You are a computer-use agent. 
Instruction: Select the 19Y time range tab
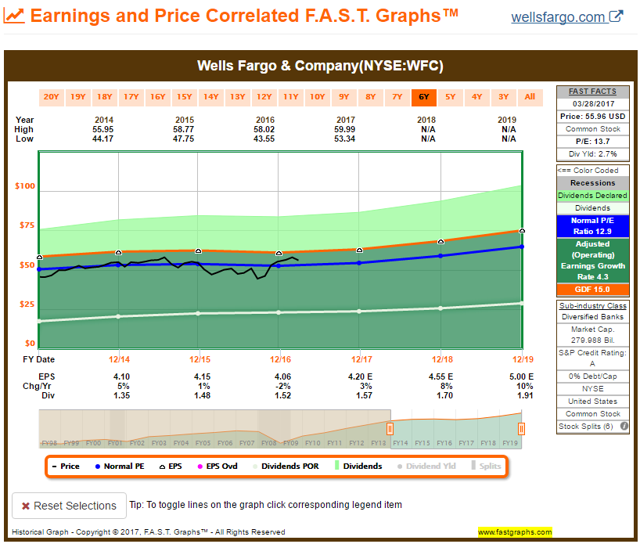click(78, 97)
